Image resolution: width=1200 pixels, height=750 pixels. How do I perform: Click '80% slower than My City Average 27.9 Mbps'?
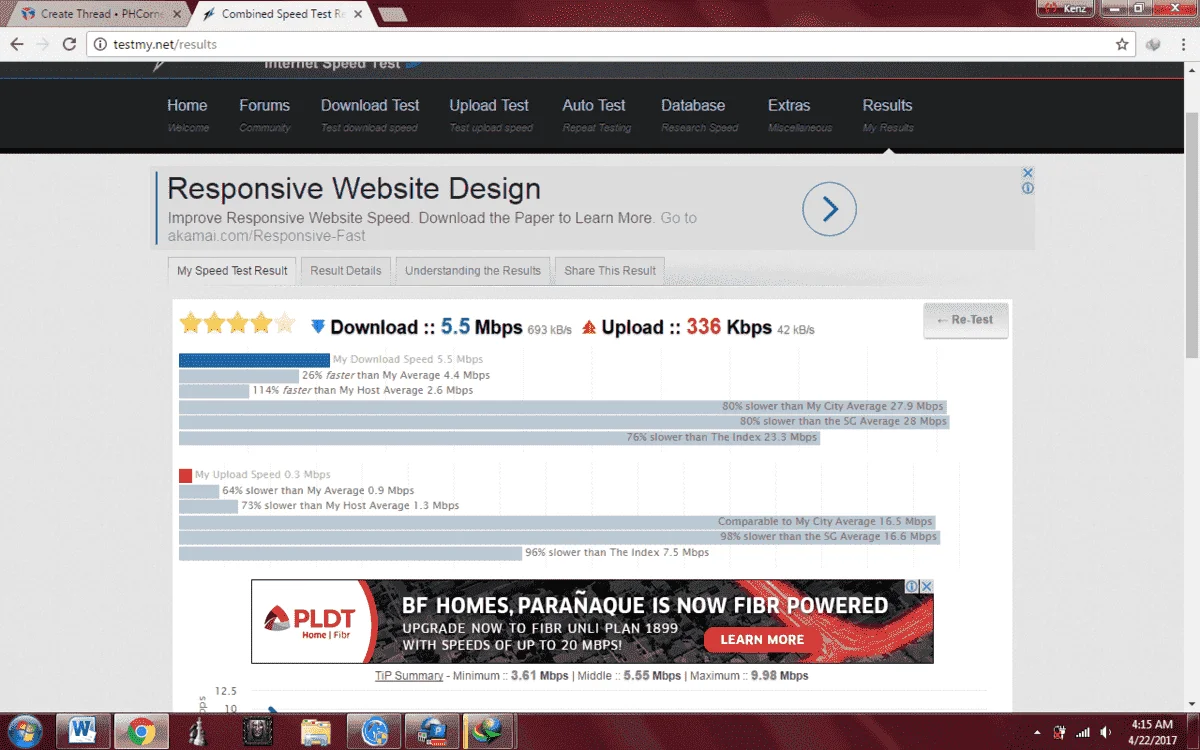(833, 406)
